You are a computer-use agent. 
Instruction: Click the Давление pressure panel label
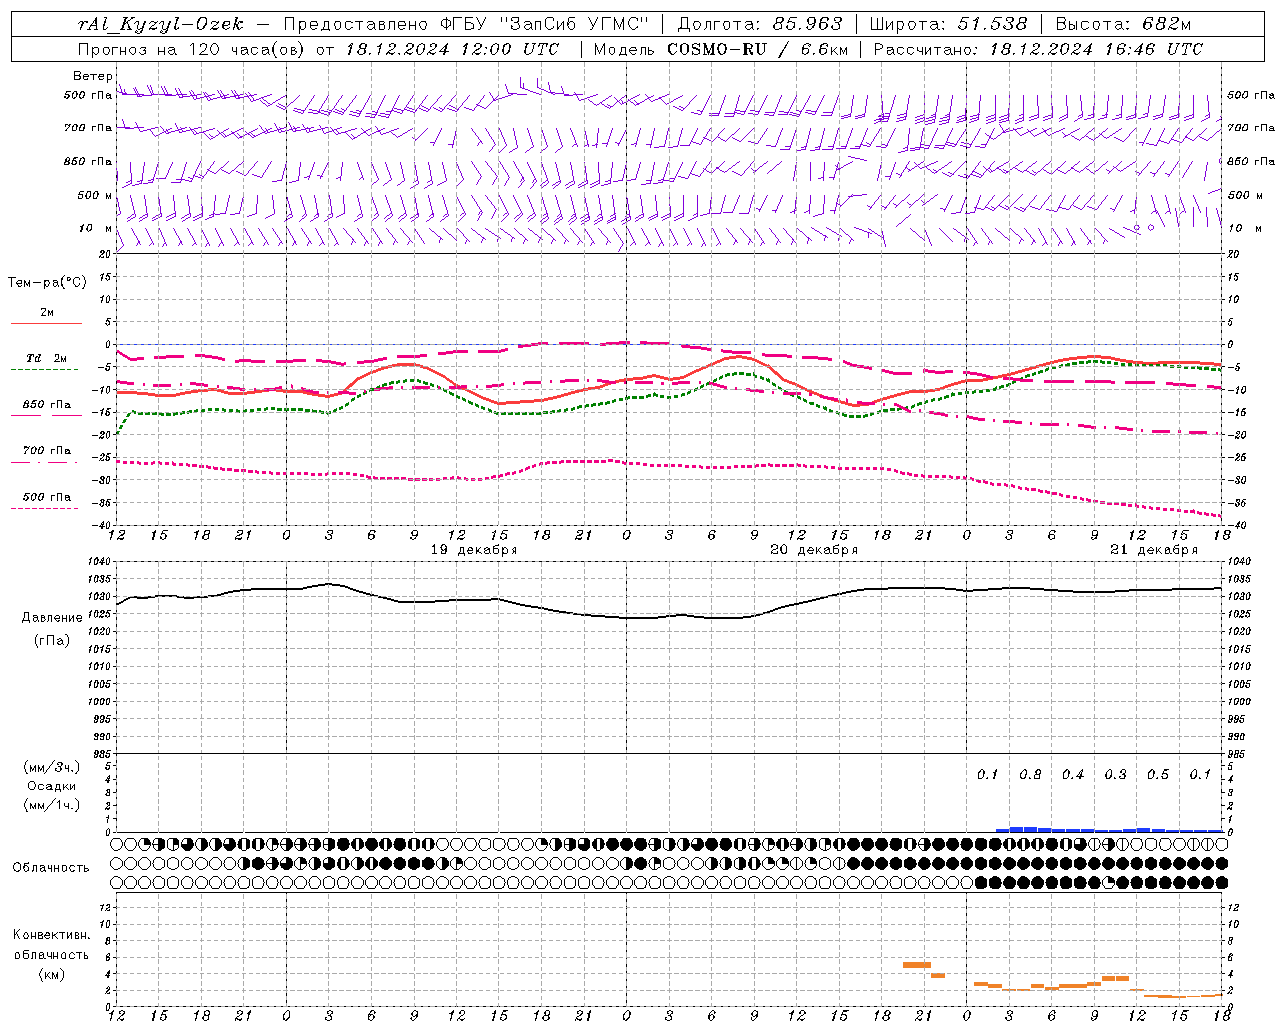(52, 618)
